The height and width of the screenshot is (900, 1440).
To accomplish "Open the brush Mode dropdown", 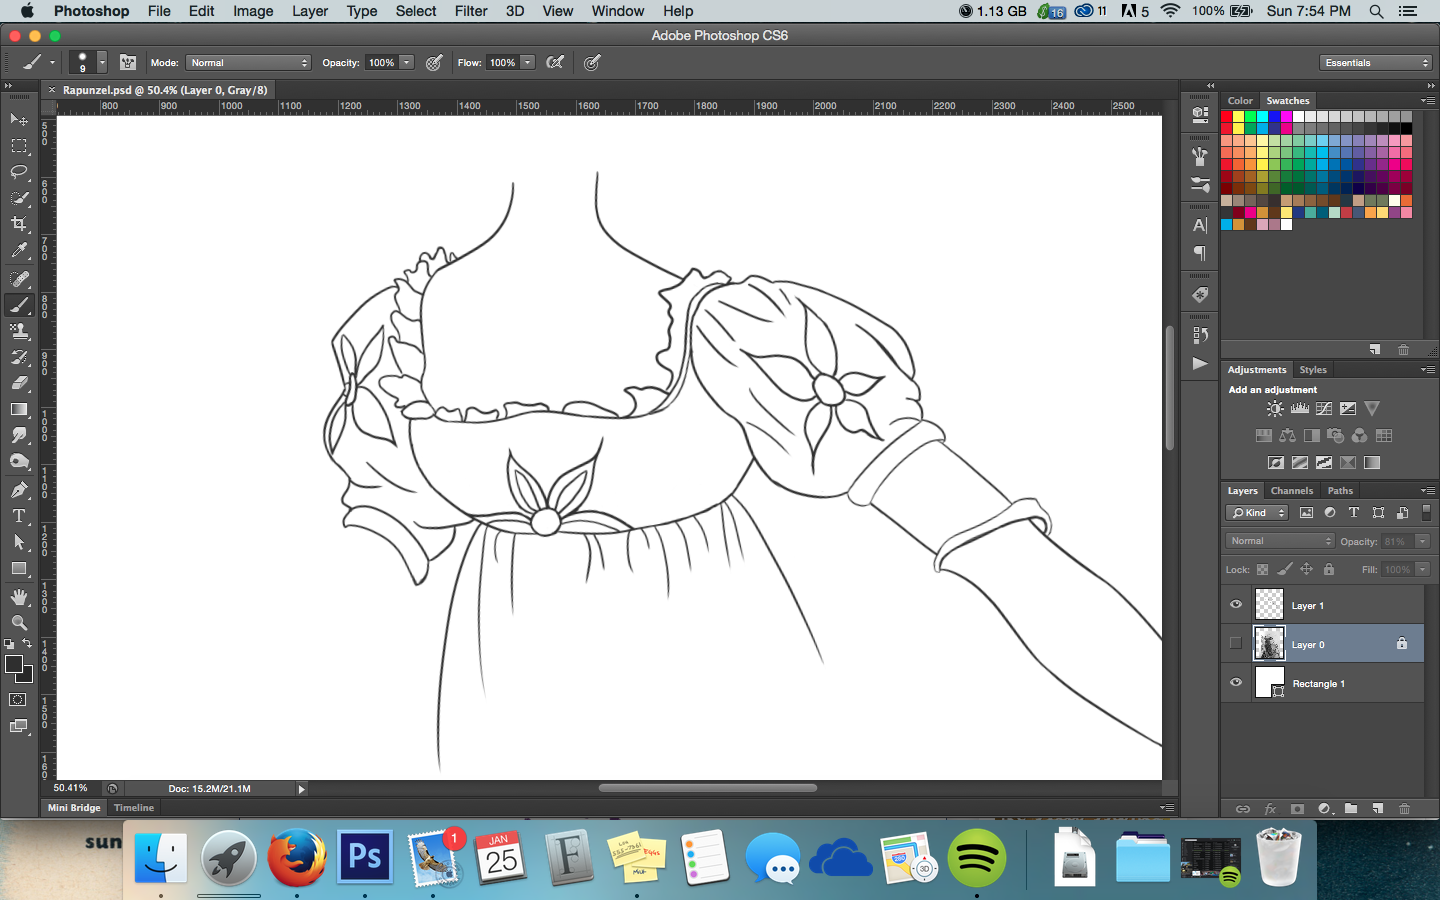I will coord(249,62).
